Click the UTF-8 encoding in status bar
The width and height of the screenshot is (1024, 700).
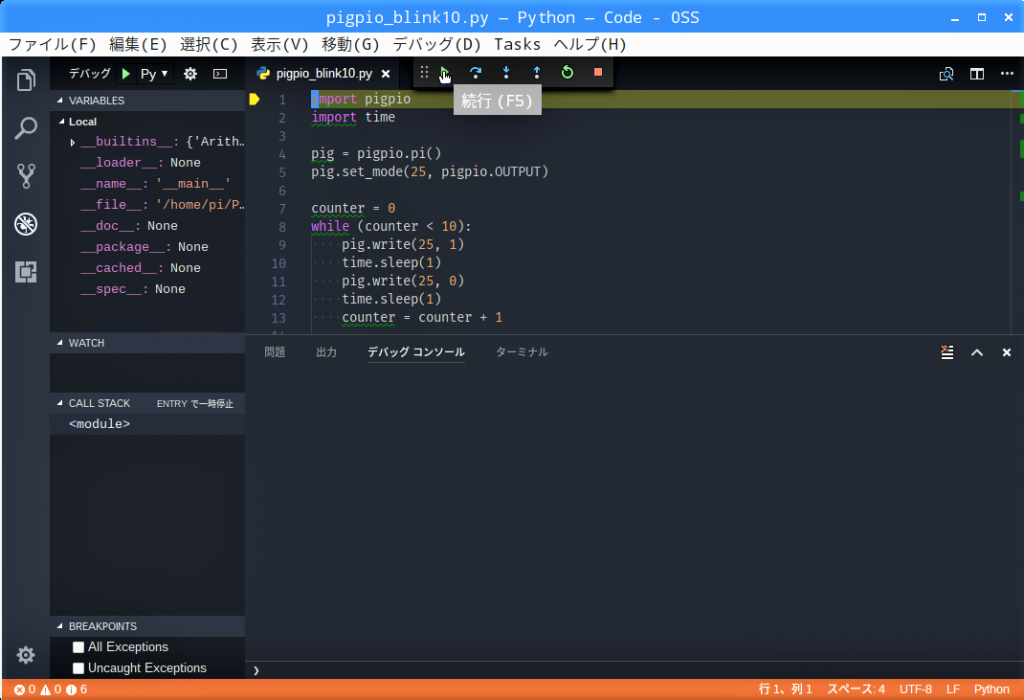[915, 689]
